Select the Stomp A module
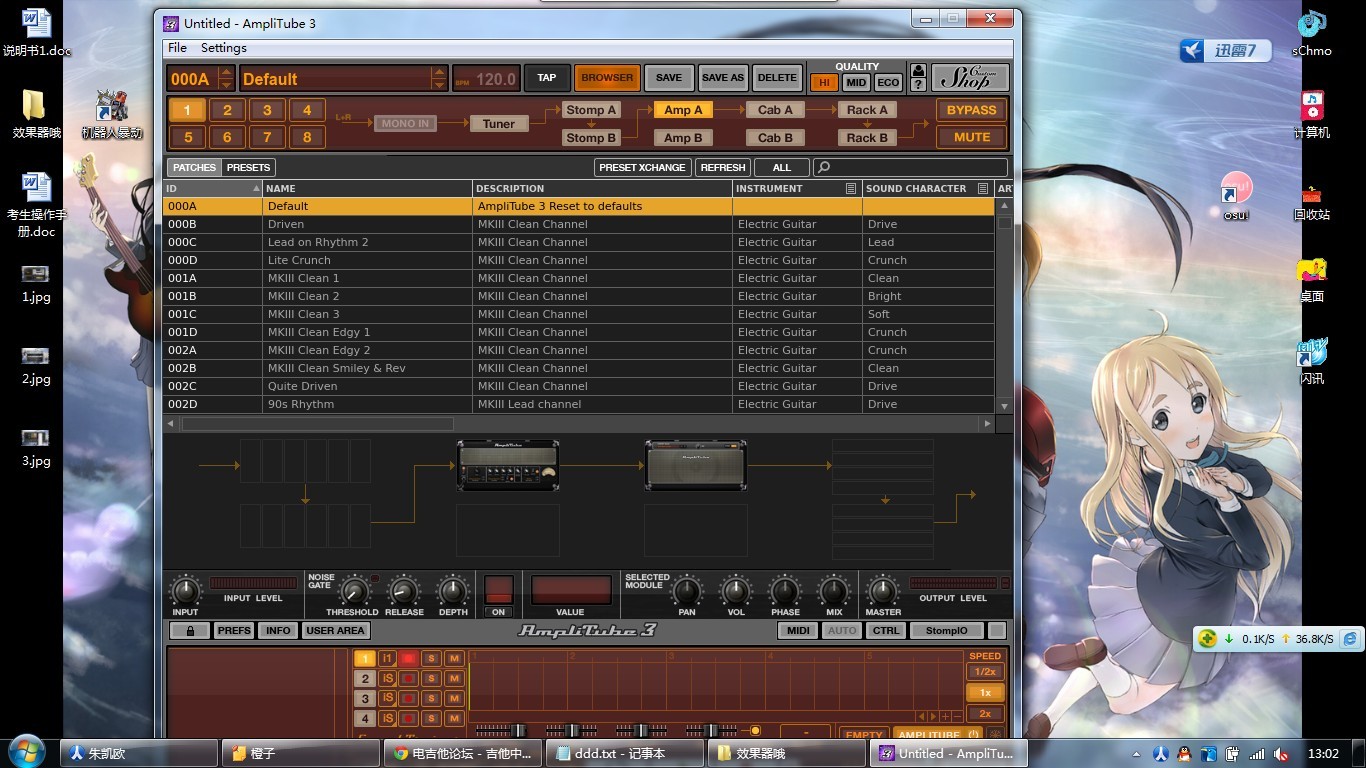1366x768 pixels. pos(591,110)
